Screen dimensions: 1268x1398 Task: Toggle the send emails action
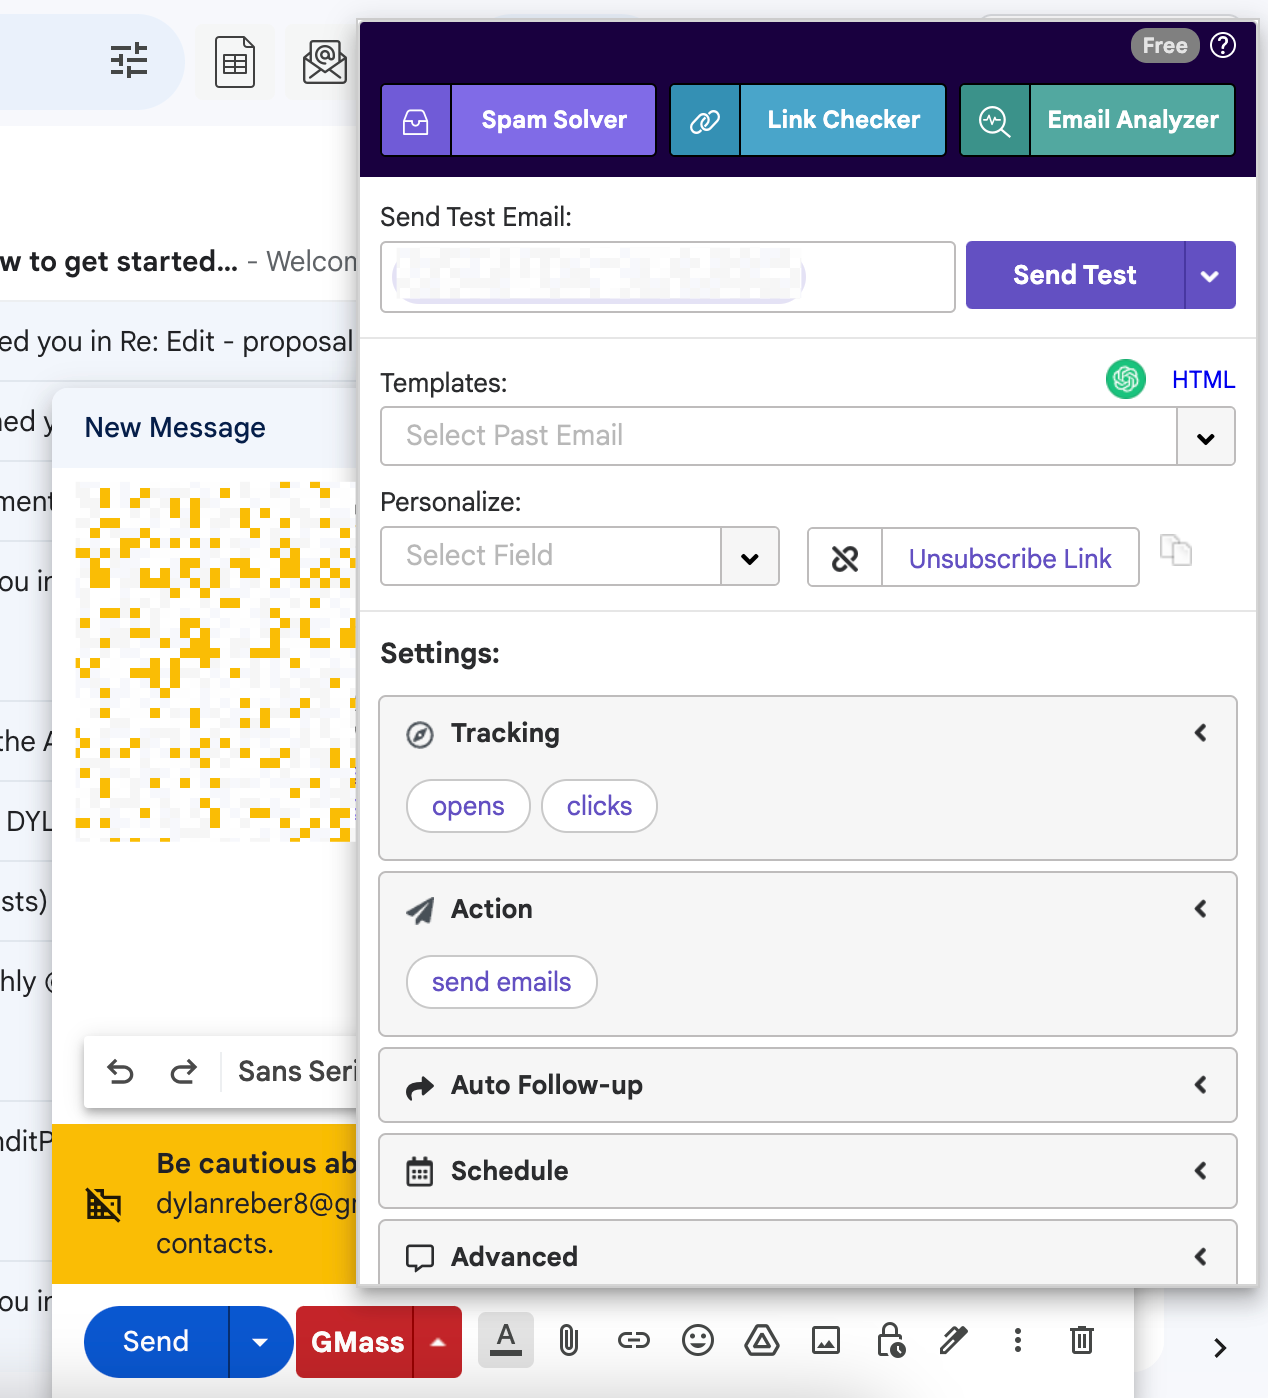coord(501,982)
